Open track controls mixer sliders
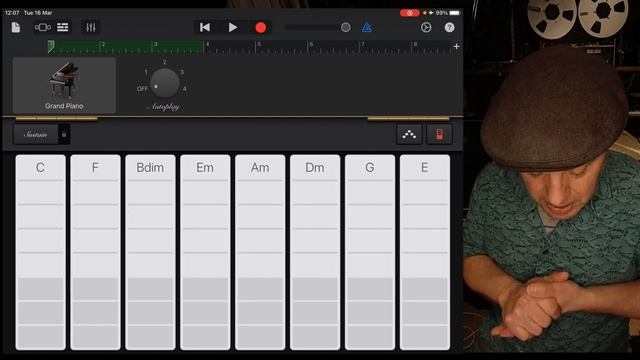Screen dimensions: 640x360 91,27
